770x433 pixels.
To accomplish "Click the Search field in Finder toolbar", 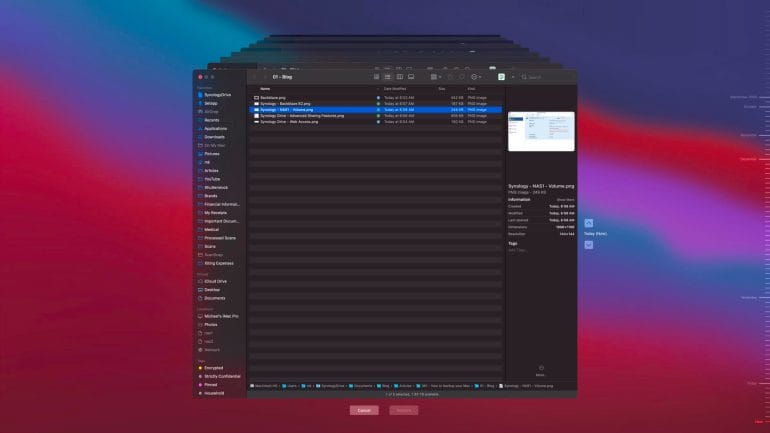I will point(547,77).
